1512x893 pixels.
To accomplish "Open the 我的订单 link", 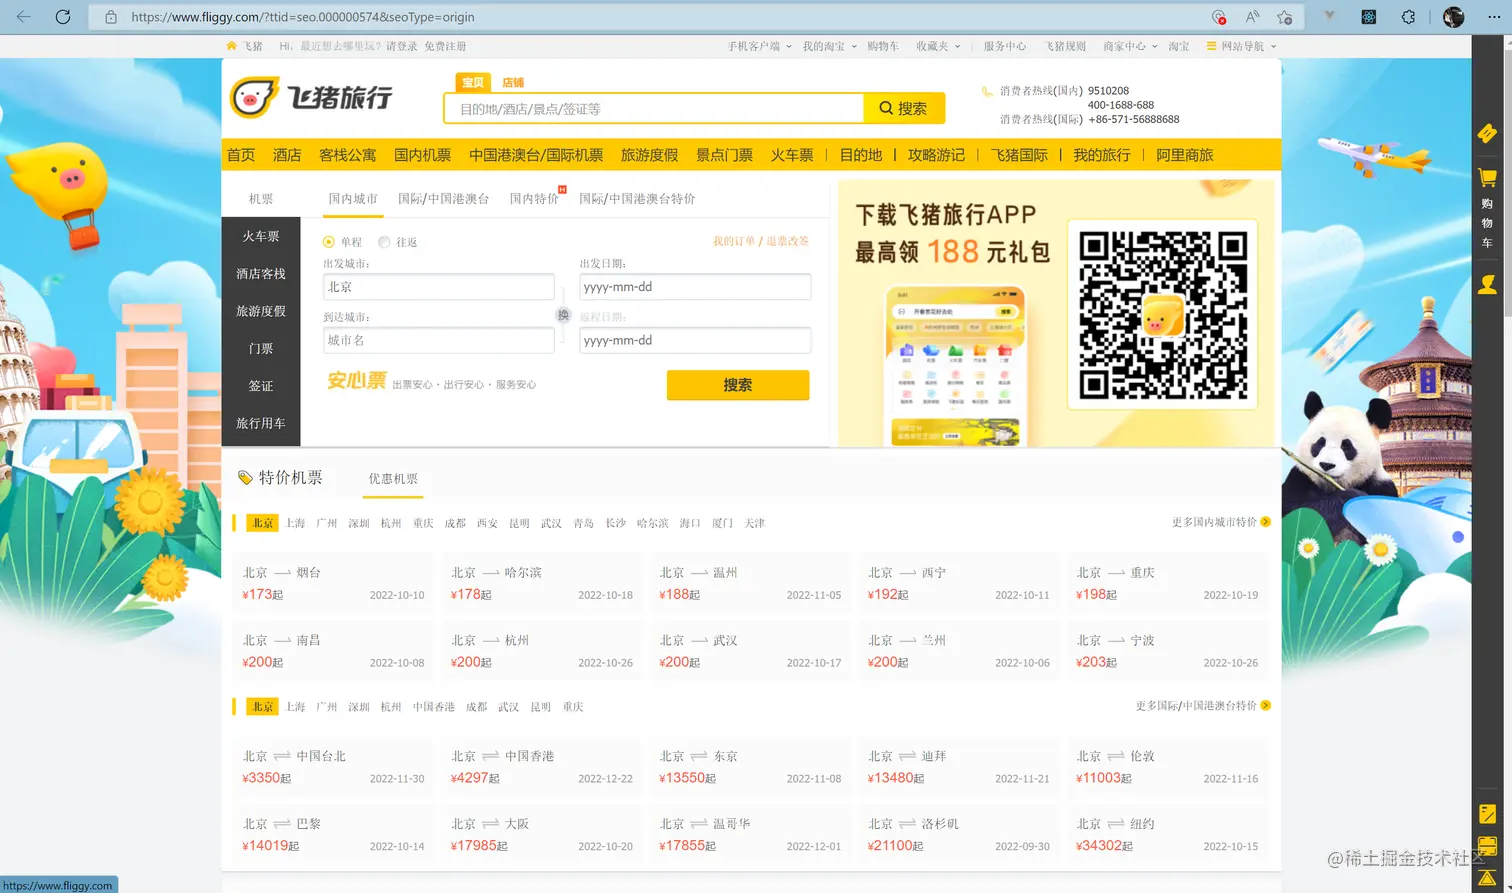I will point(734,241).
